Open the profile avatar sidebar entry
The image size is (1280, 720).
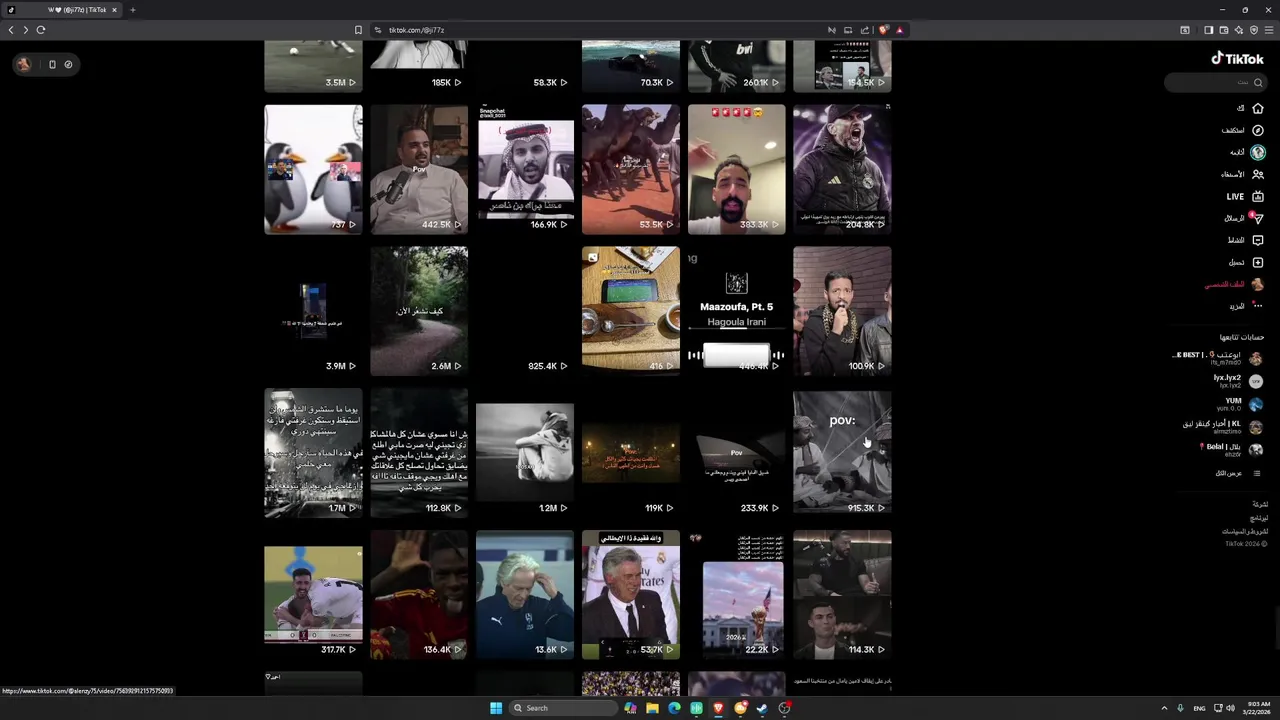[1258, 284]
